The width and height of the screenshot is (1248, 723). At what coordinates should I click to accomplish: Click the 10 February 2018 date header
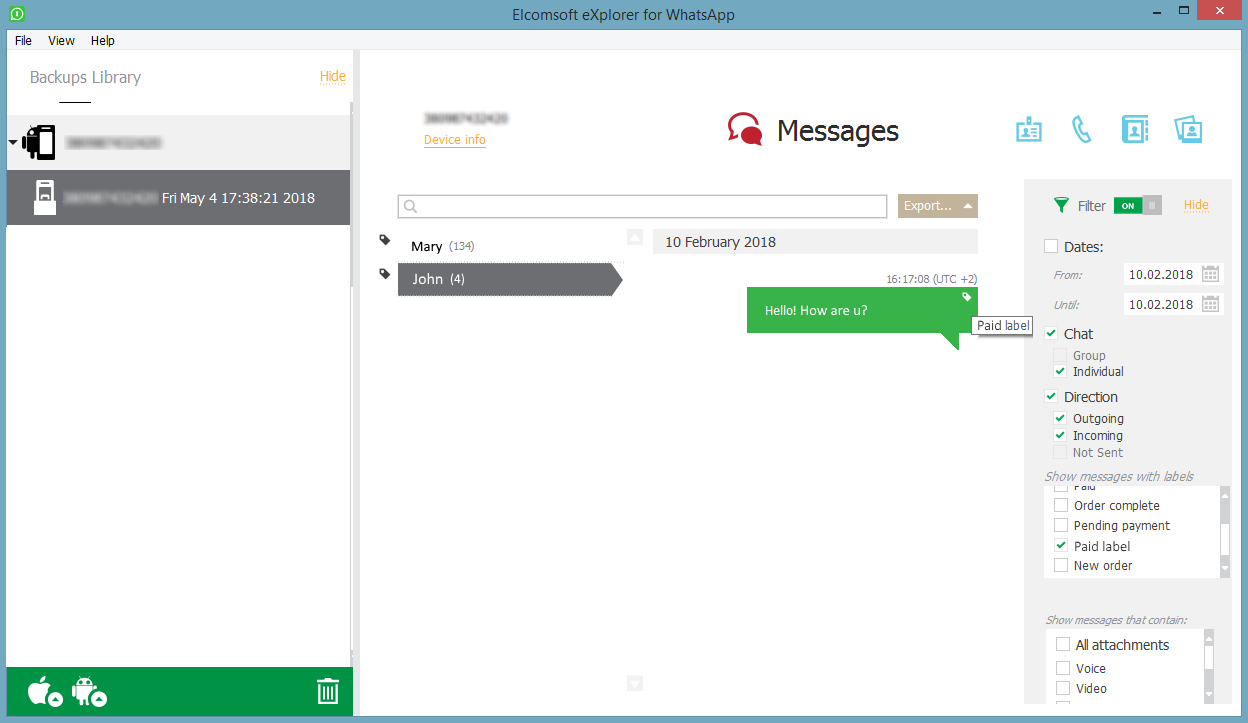[x=815, y=242]
